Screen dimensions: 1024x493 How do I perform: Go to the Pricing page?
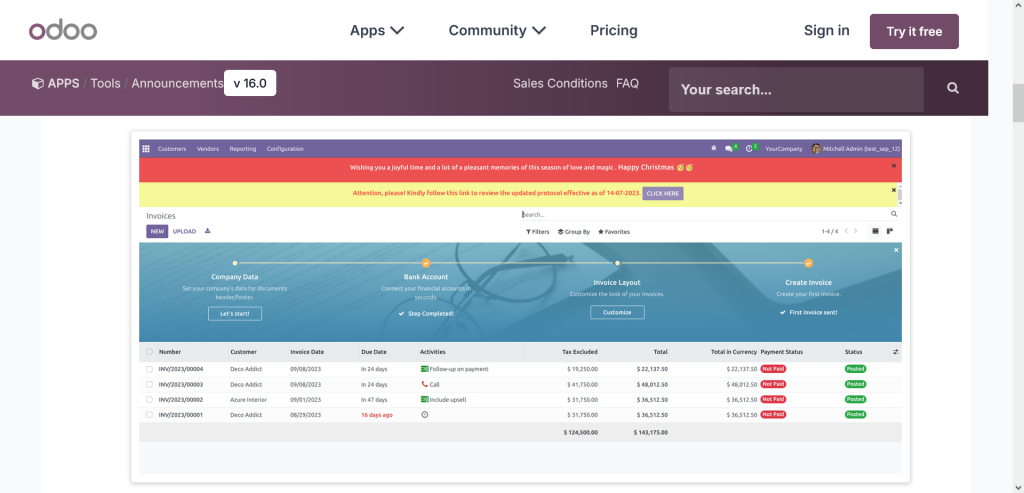pos(614,30)
